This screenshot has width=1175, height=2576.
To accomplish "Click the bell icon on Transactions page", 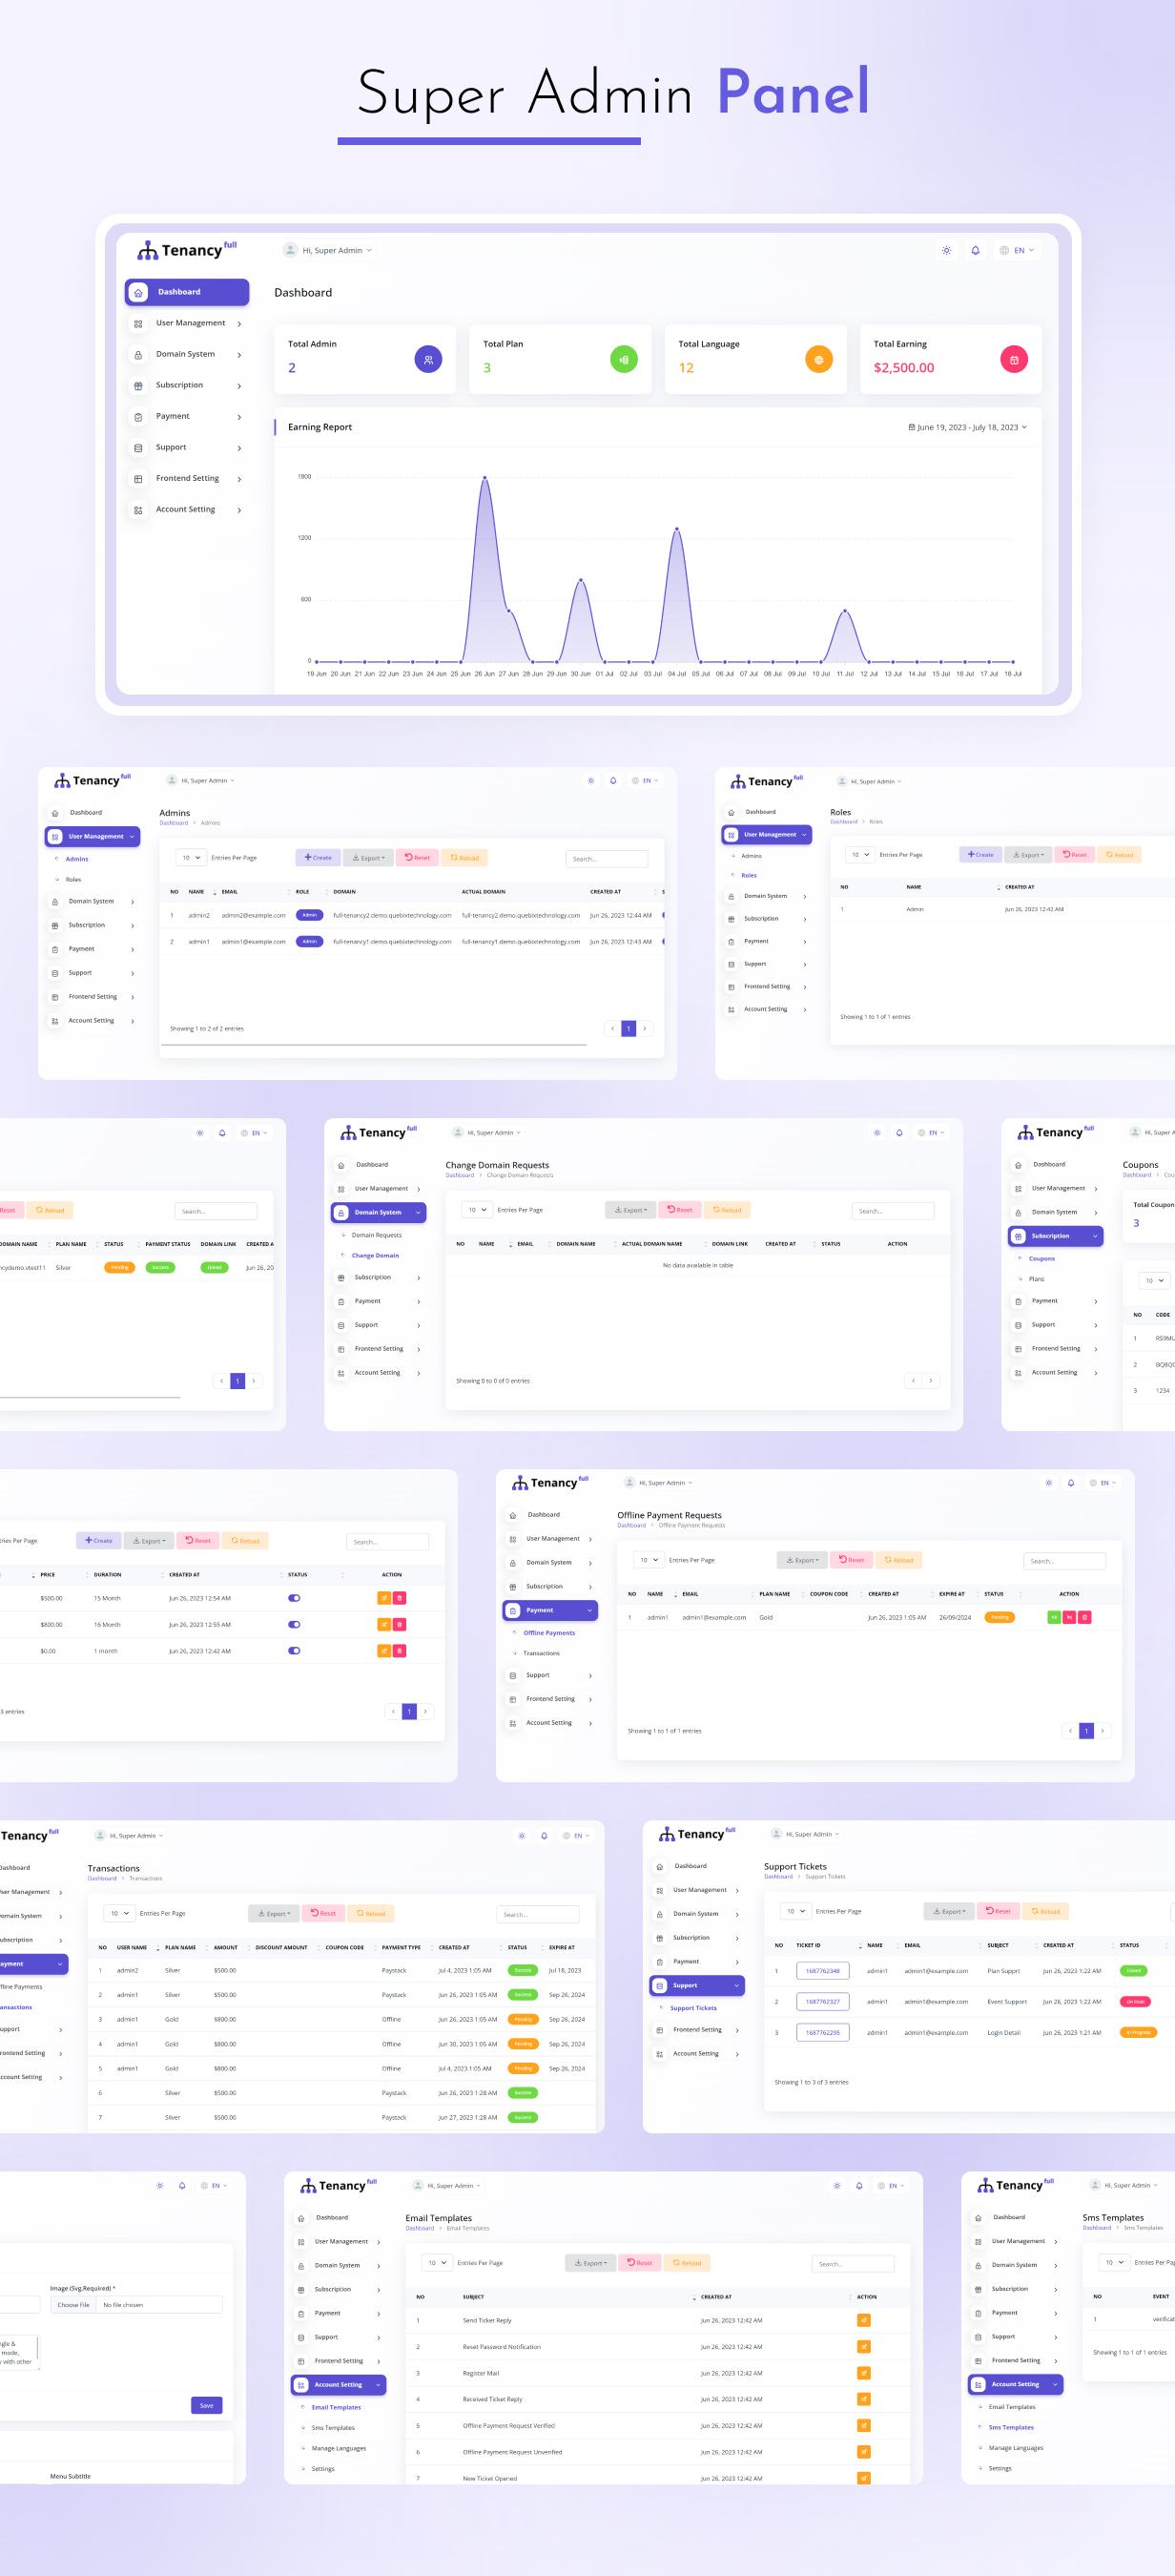I will tap(544, 1835).
